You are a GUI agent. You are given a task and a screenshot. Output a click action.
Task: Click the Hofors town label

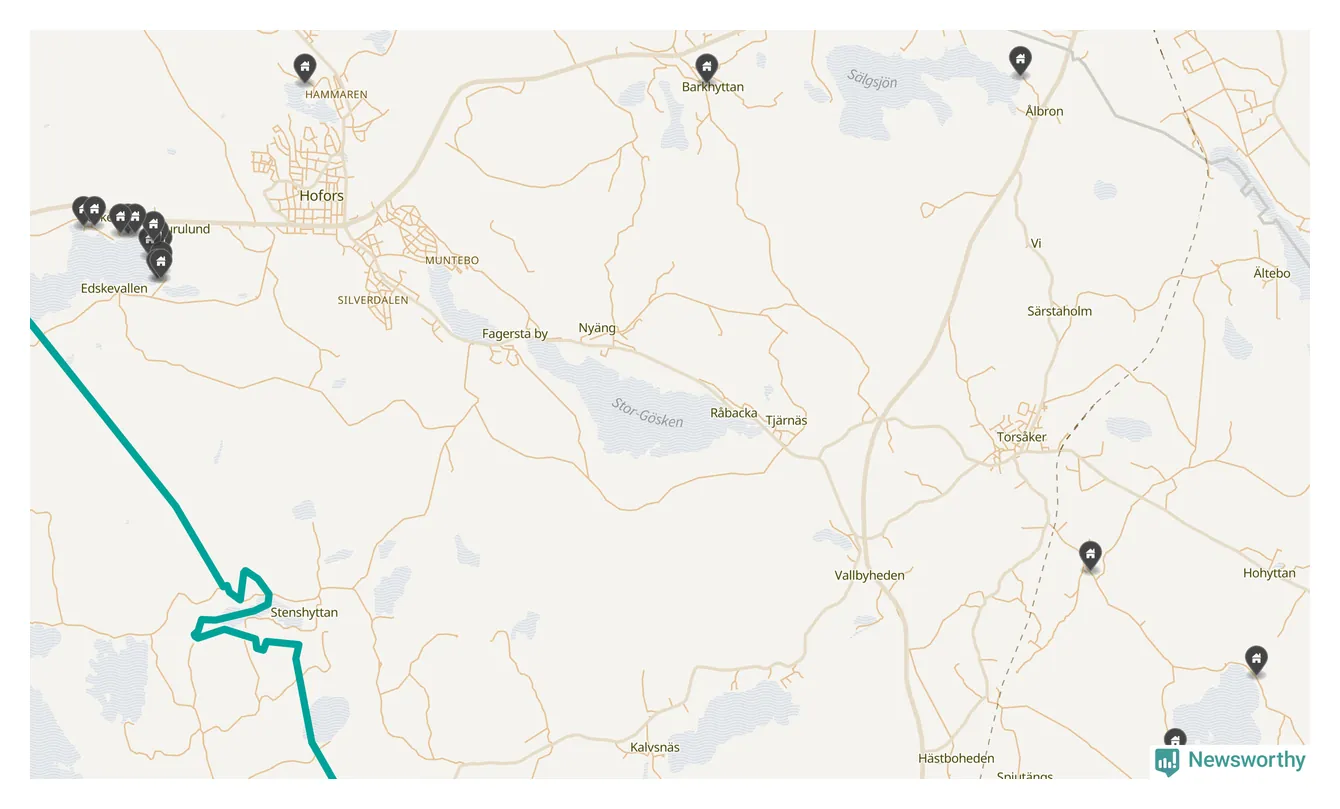click(x=321, y=196)
